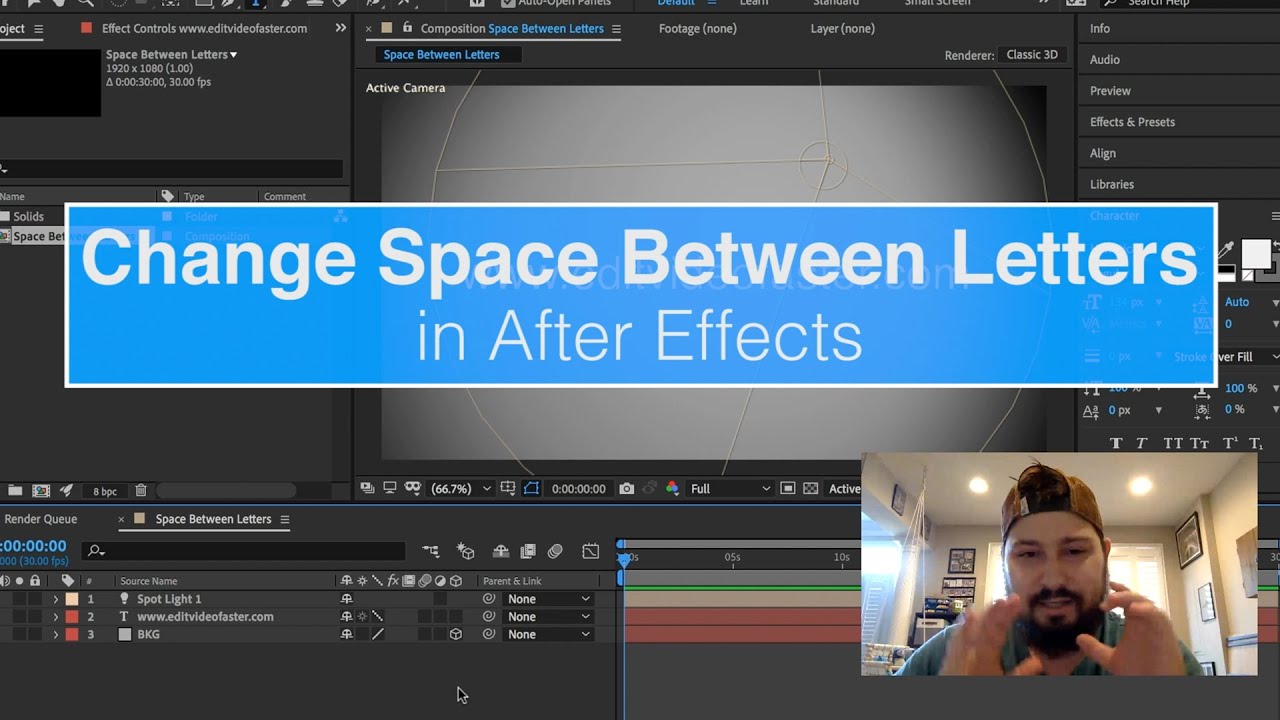Delete selected project item with trash icon
This screenshot has height=720, width=1280.
click(141, 490)
